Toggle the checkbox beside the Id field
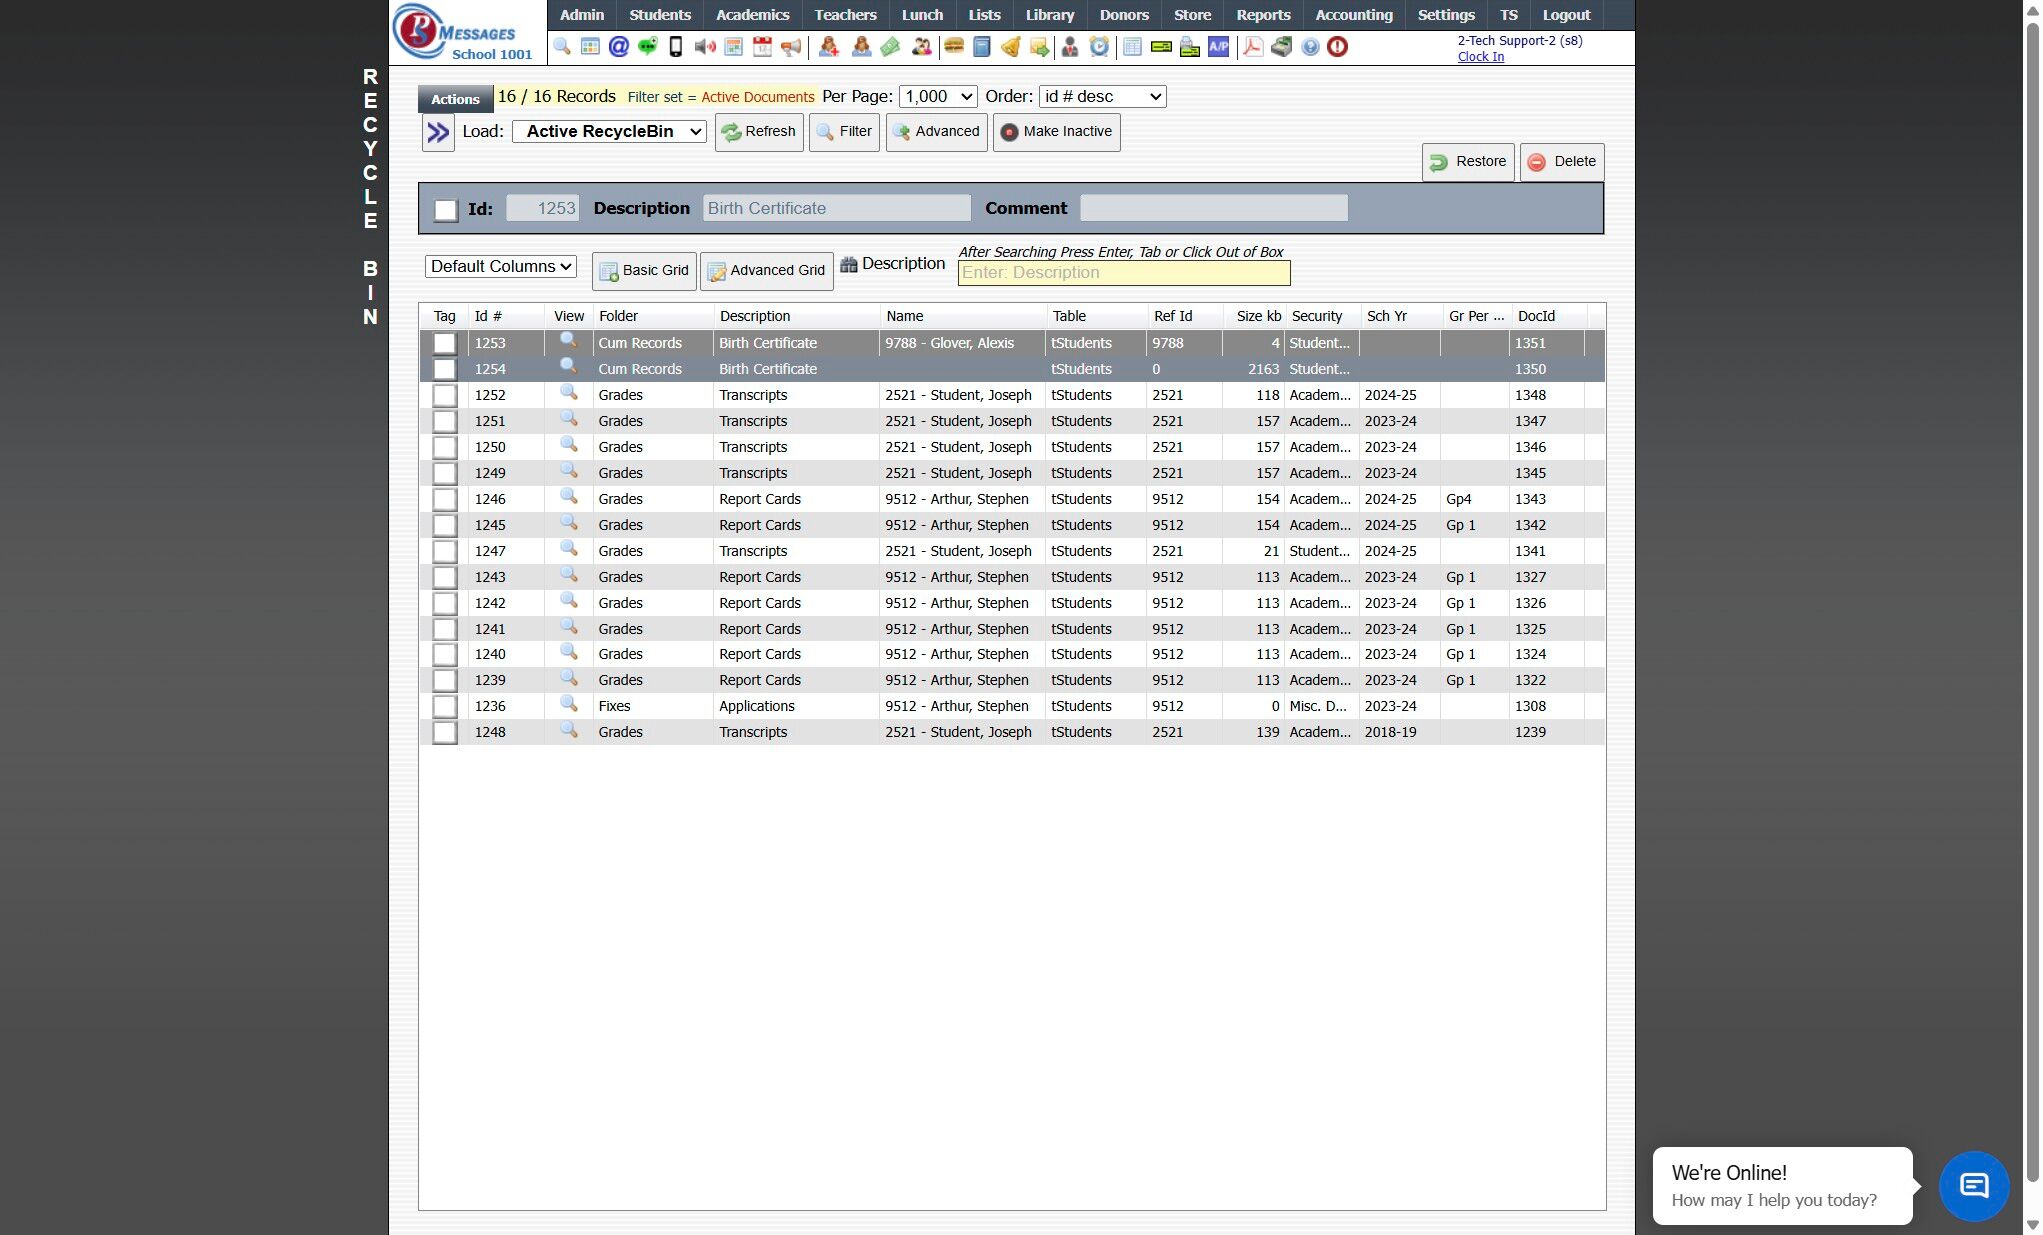Image resolution: width=2043 pixels, height=1235 pixels. [446, 210]
